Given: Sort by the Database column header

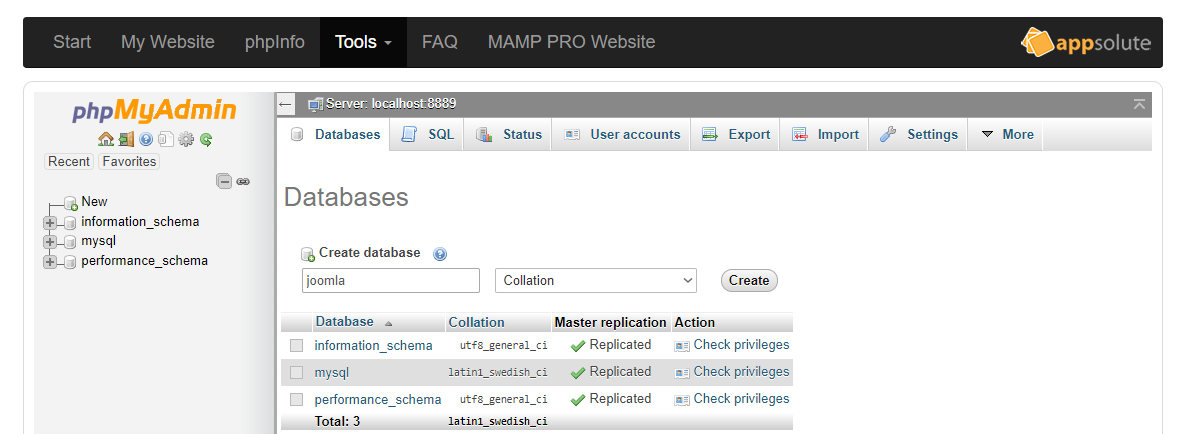Looking at the screenshot, I should tap(345, 322).
